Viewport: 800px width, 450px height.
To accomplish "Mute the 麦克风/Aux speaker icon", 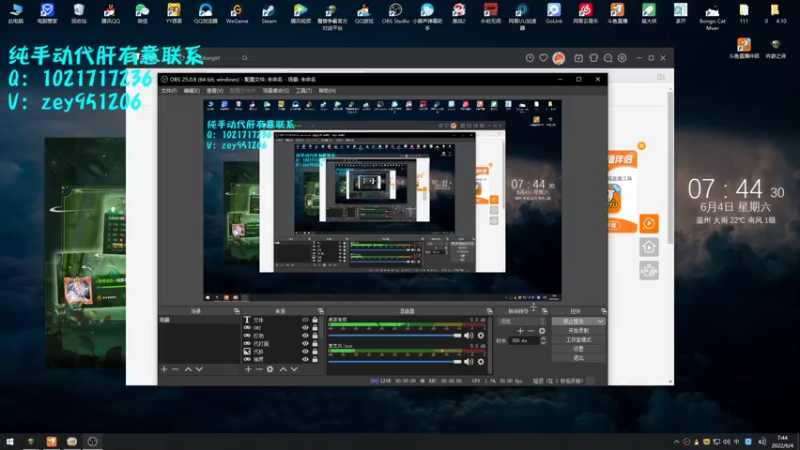I will tap(468, 361).
